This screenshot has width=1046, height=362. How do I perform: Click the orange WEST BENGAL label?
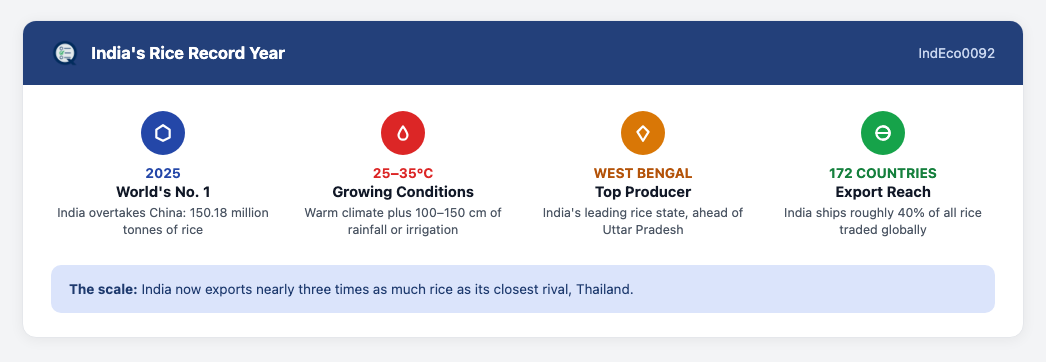pyautogui.click(x=643, y=173)
